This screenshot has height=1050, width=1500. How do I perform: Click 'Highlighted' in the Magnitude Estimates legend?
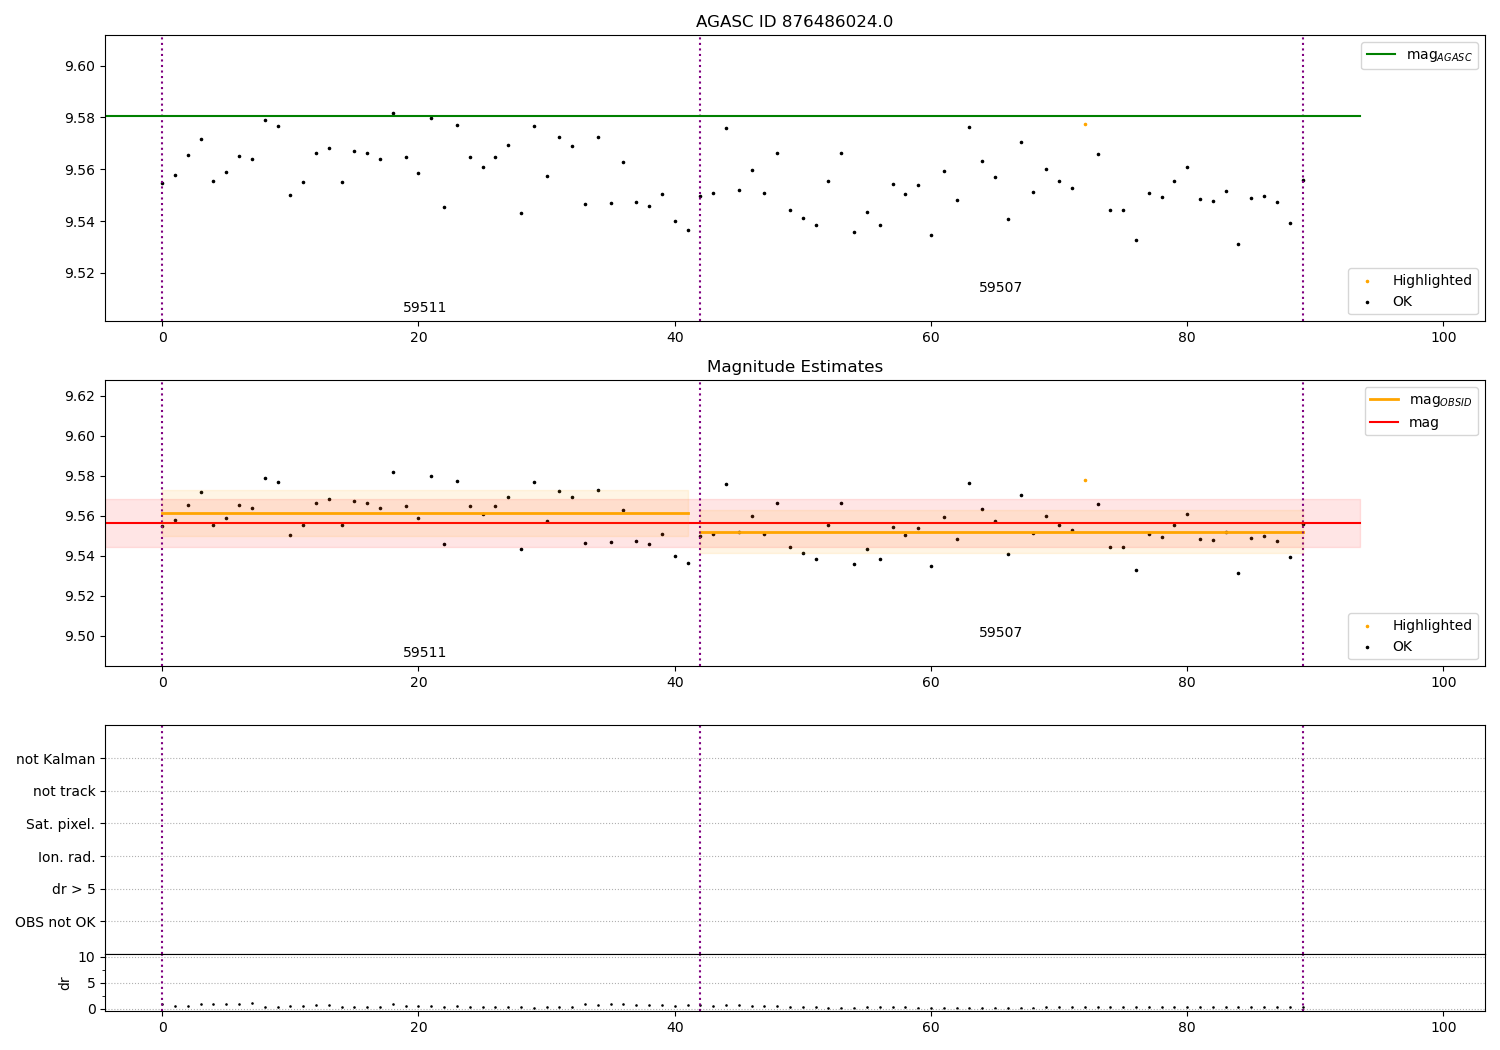coord(1431,625)
